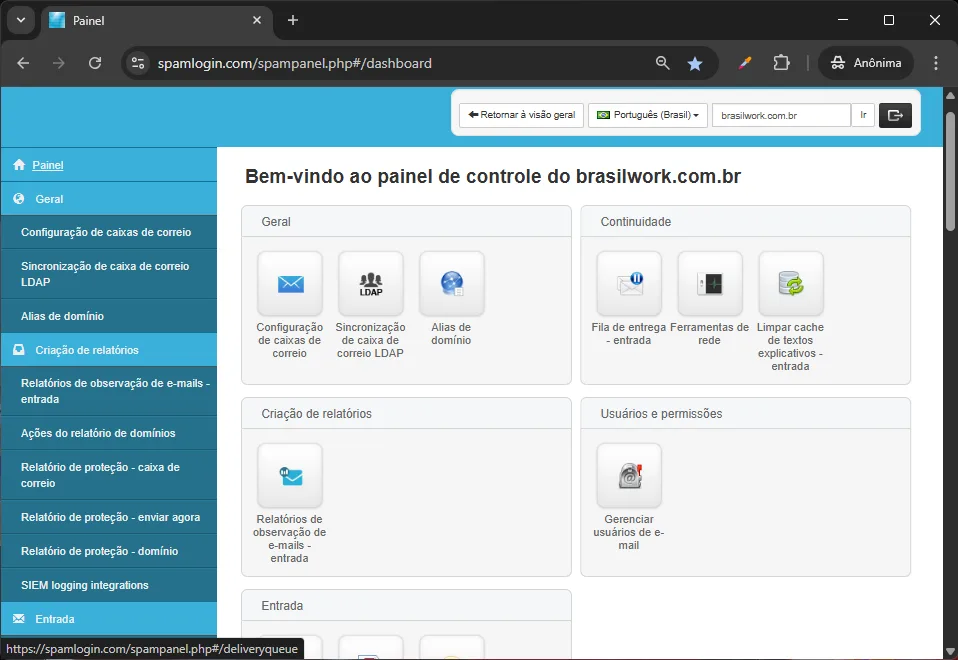Select Ações do relatório de domínios in sidebar
958x660 pixels.
point(109,433)
